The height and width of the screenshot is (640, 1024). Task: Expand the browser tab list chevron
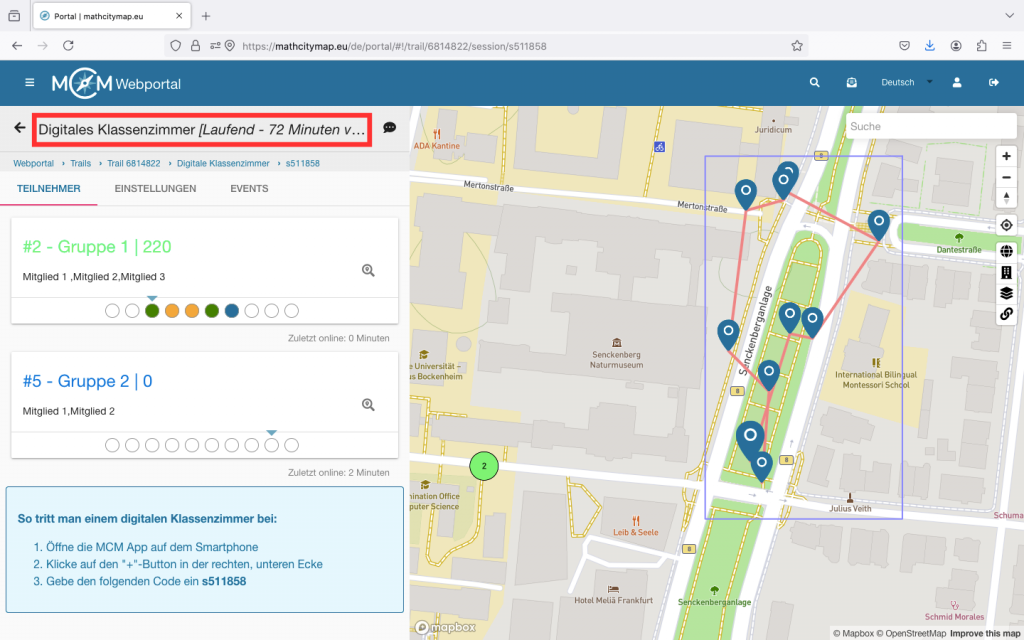1007,16
